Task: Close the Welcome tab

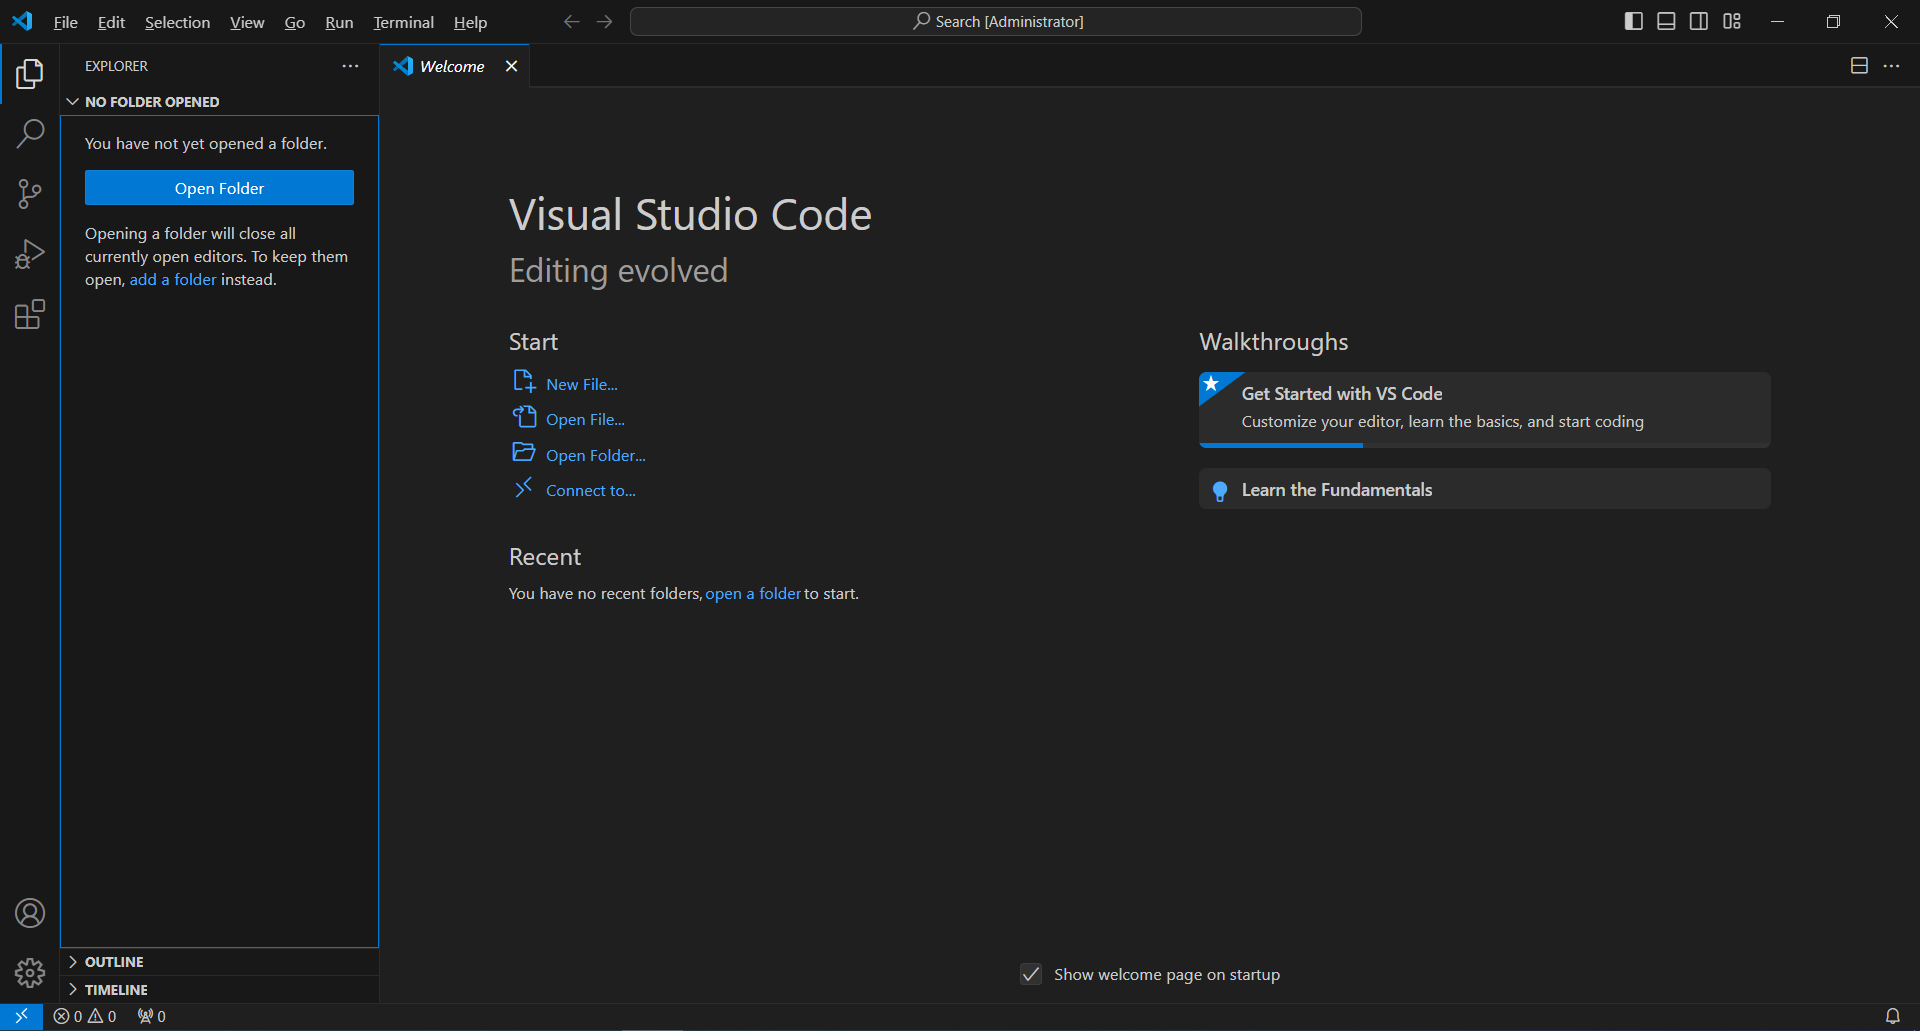Action: (511, 66)
